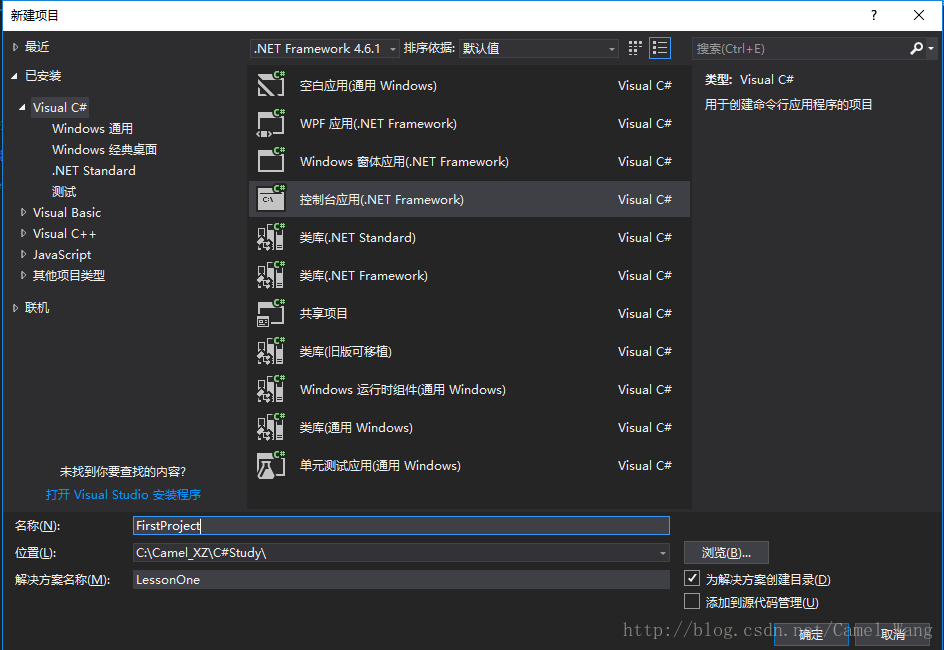
Task: Select the blank app (Universal Windows) template icon
Action: [271, 85]
